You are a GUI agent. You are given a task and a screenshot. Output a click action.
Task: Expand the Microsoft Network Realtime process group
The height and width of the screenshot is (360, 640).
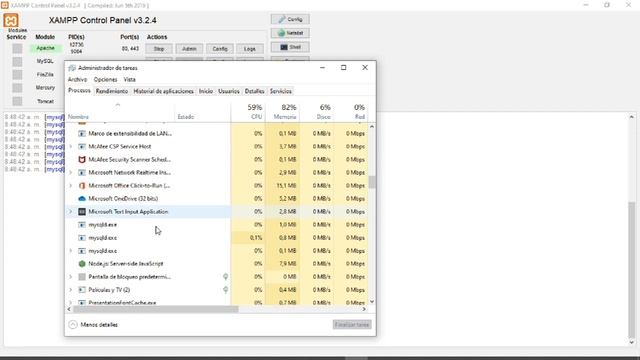(x=71, y=172)
